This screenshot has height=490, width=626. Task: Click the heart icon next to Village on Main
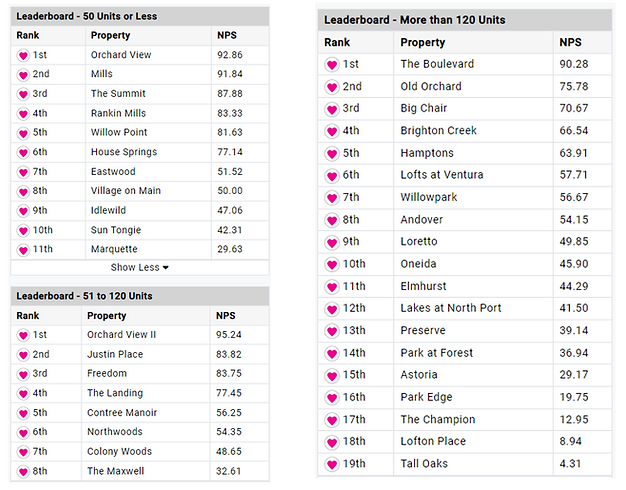coord(23,192)
